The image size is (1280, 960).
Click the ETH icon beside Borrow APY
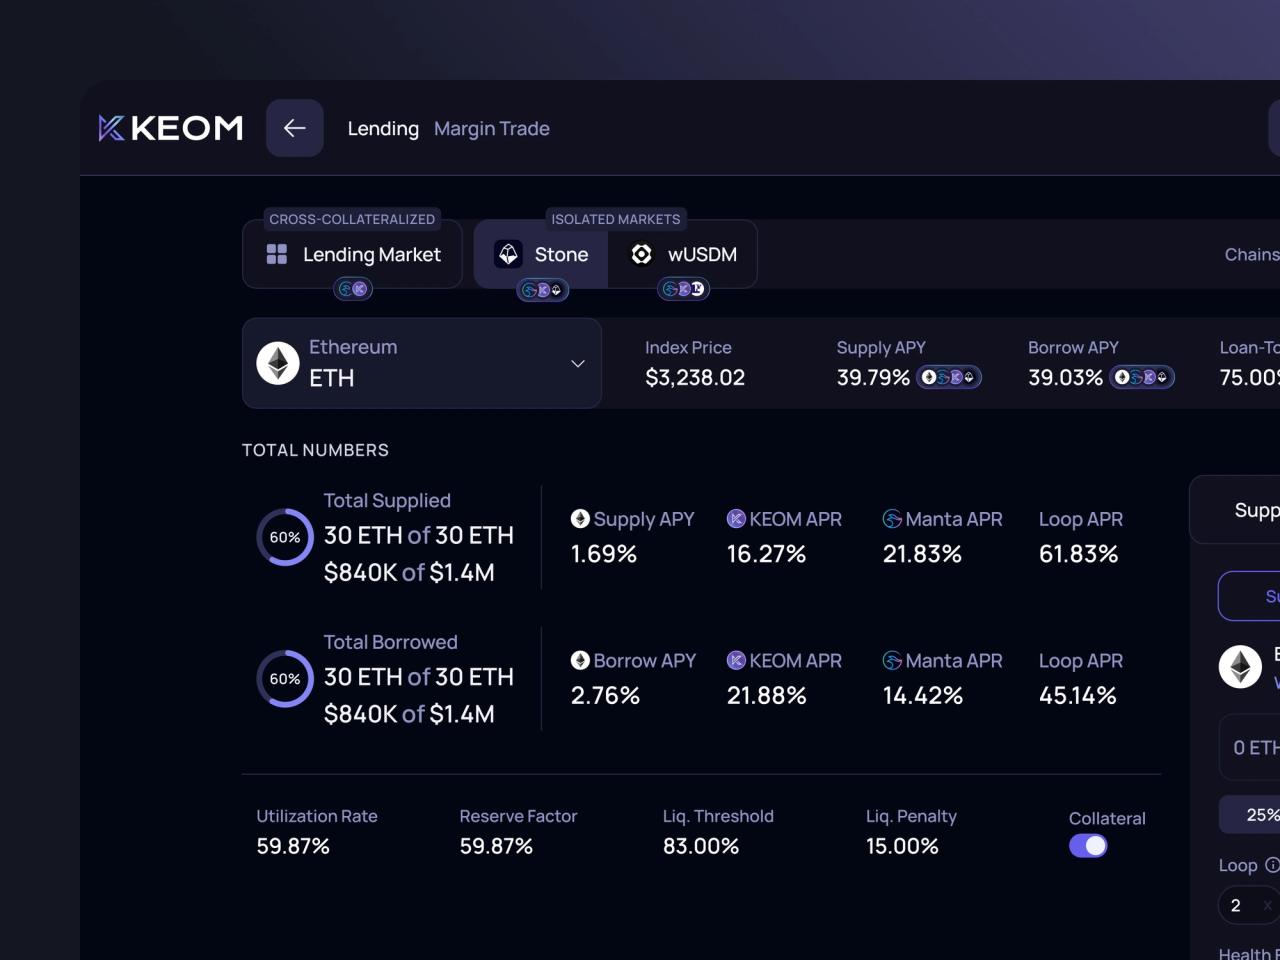point(580,661)
